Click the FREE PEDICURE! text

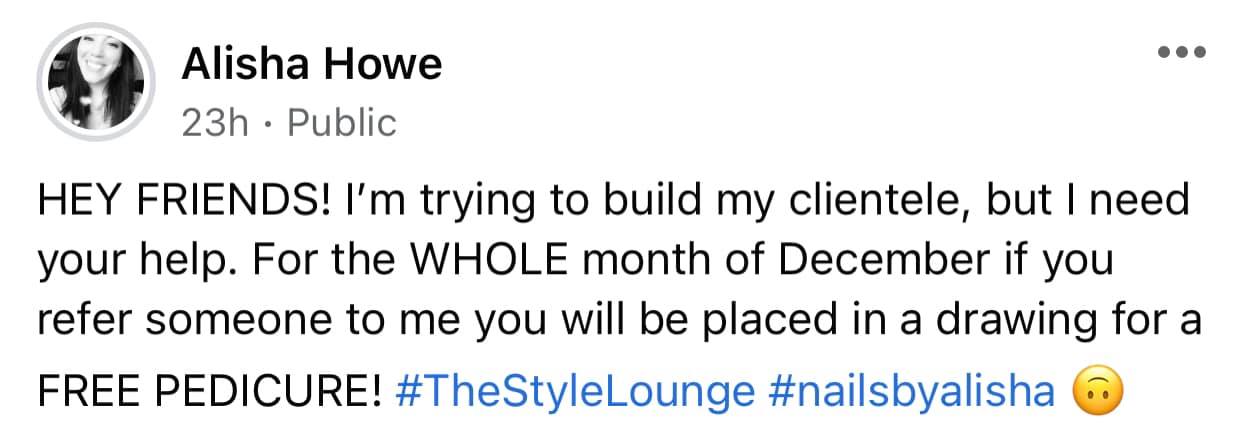(210, 391)
